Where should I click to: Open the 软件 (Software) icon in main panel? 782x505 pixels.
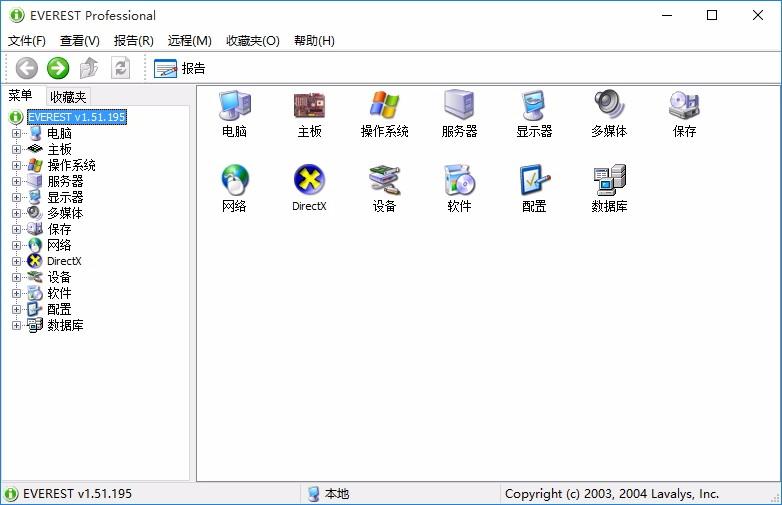tap(459, 180)
